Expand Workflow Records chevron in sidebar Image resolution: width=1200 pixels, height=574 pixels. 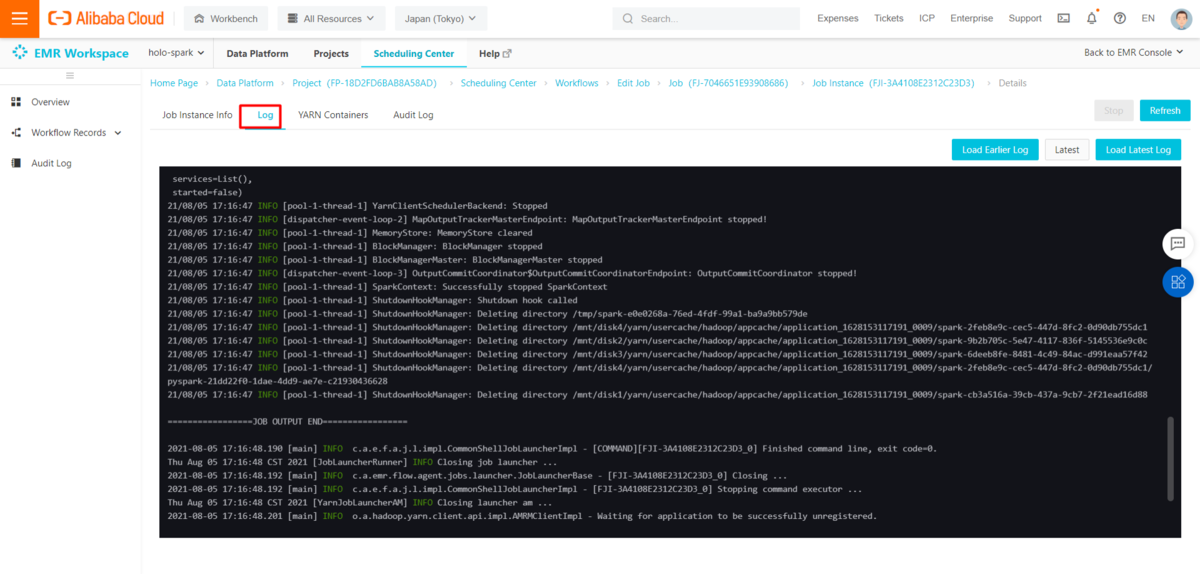pyautogui.click(x=118, y=132)
